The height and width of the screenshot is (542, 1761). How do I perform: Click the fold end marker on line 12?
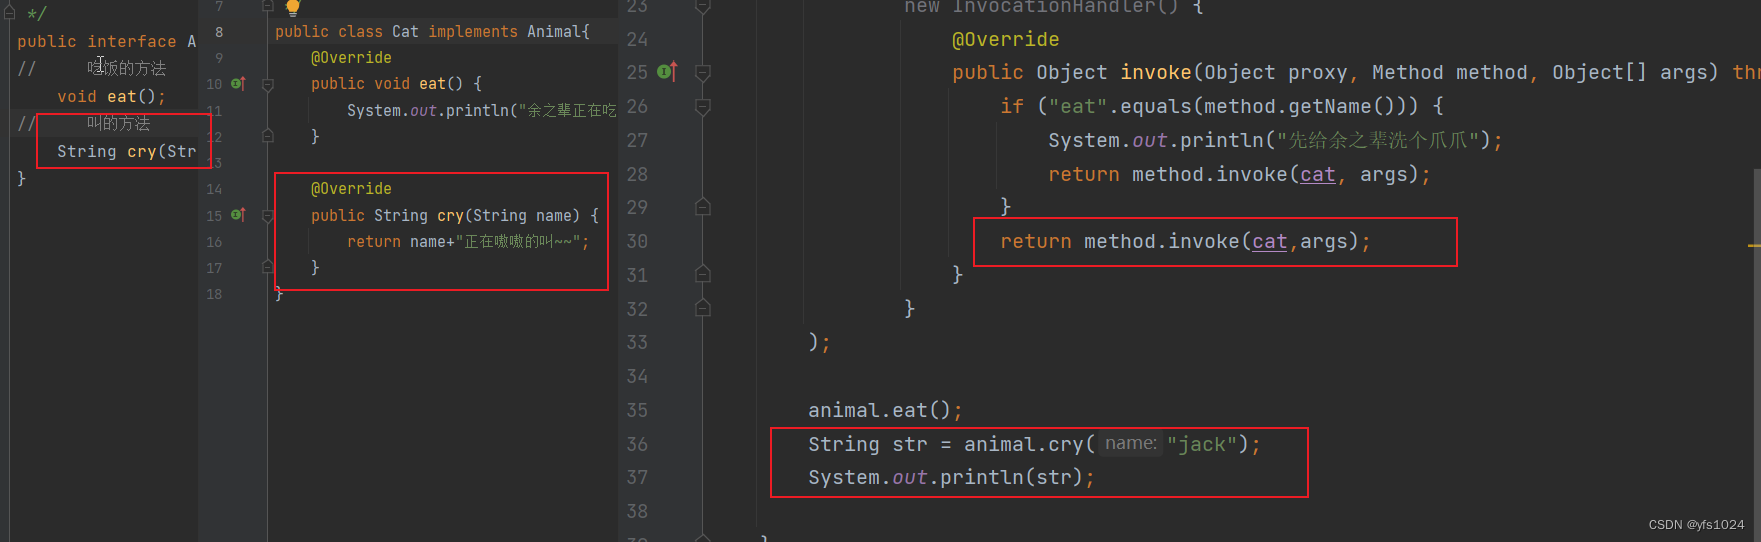pos(268,136)
